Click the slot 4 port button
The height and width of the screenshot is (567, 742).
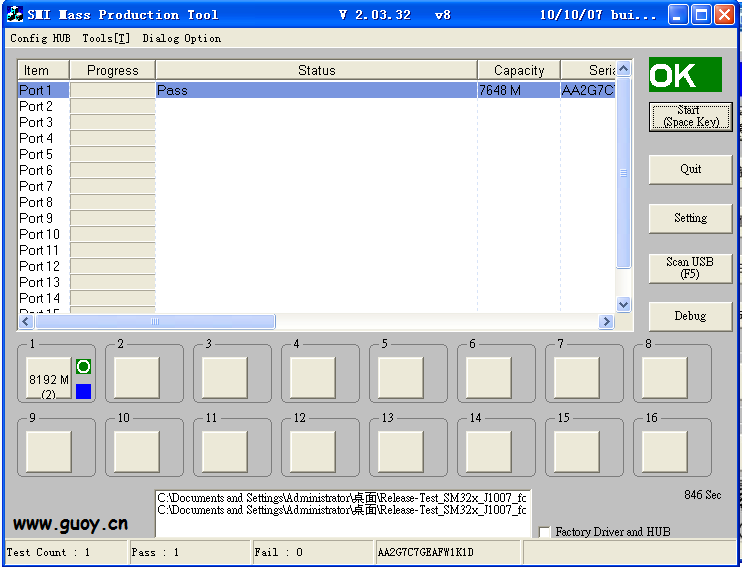click(313, 378)
